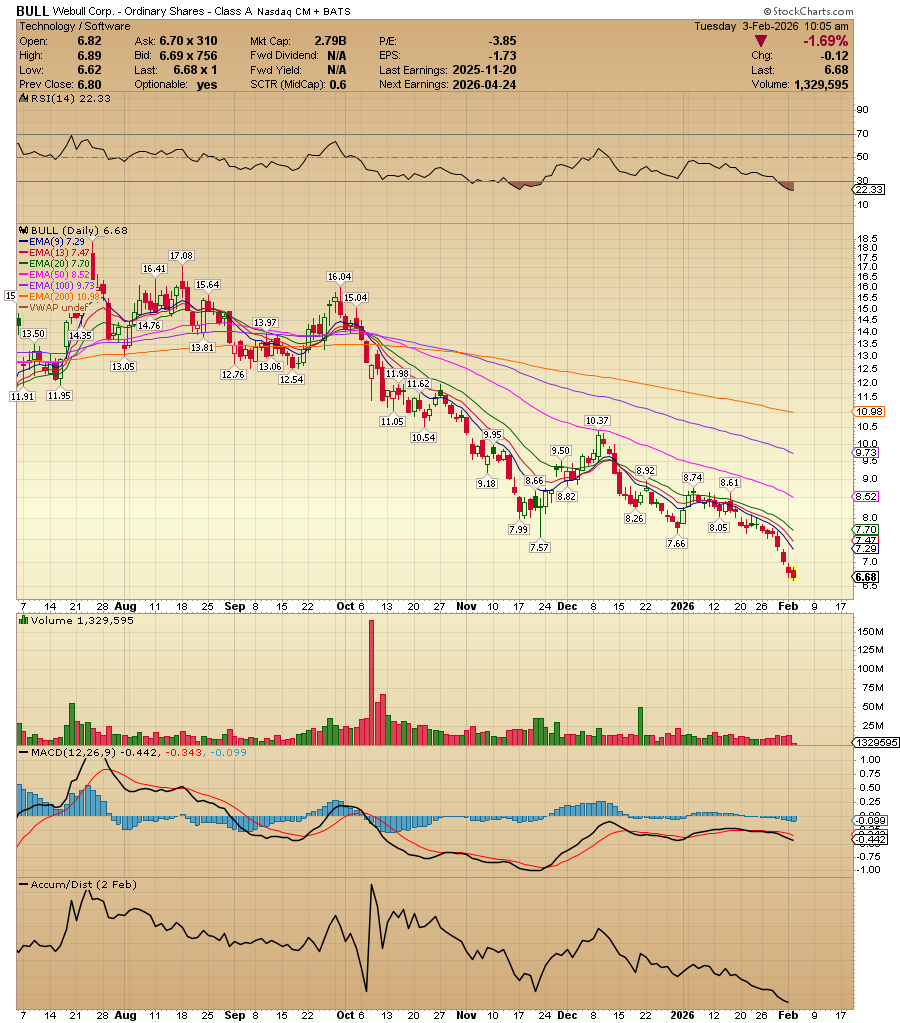Click the small icon beside RSI(14) label
The image size is (900, 1023).
[x=23, y=99]
